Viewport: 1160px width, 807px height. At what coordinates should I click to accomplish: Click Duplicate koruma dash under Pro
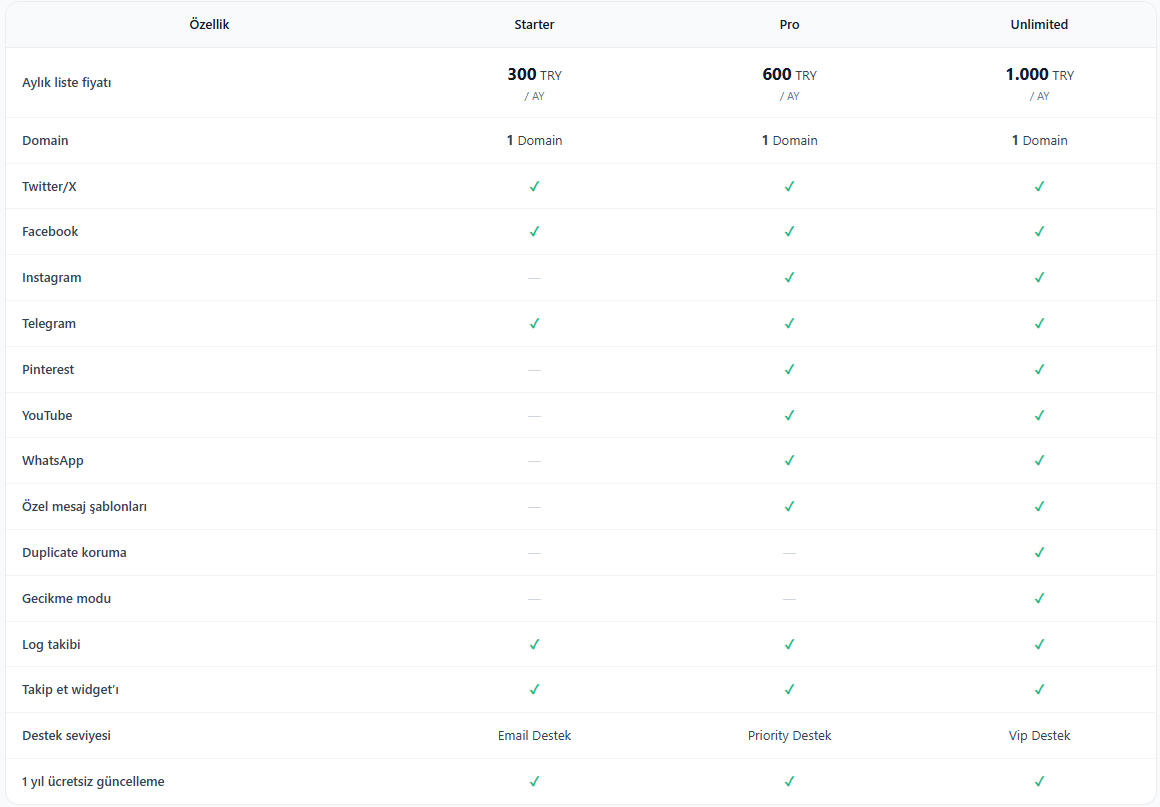click(789, 553)
